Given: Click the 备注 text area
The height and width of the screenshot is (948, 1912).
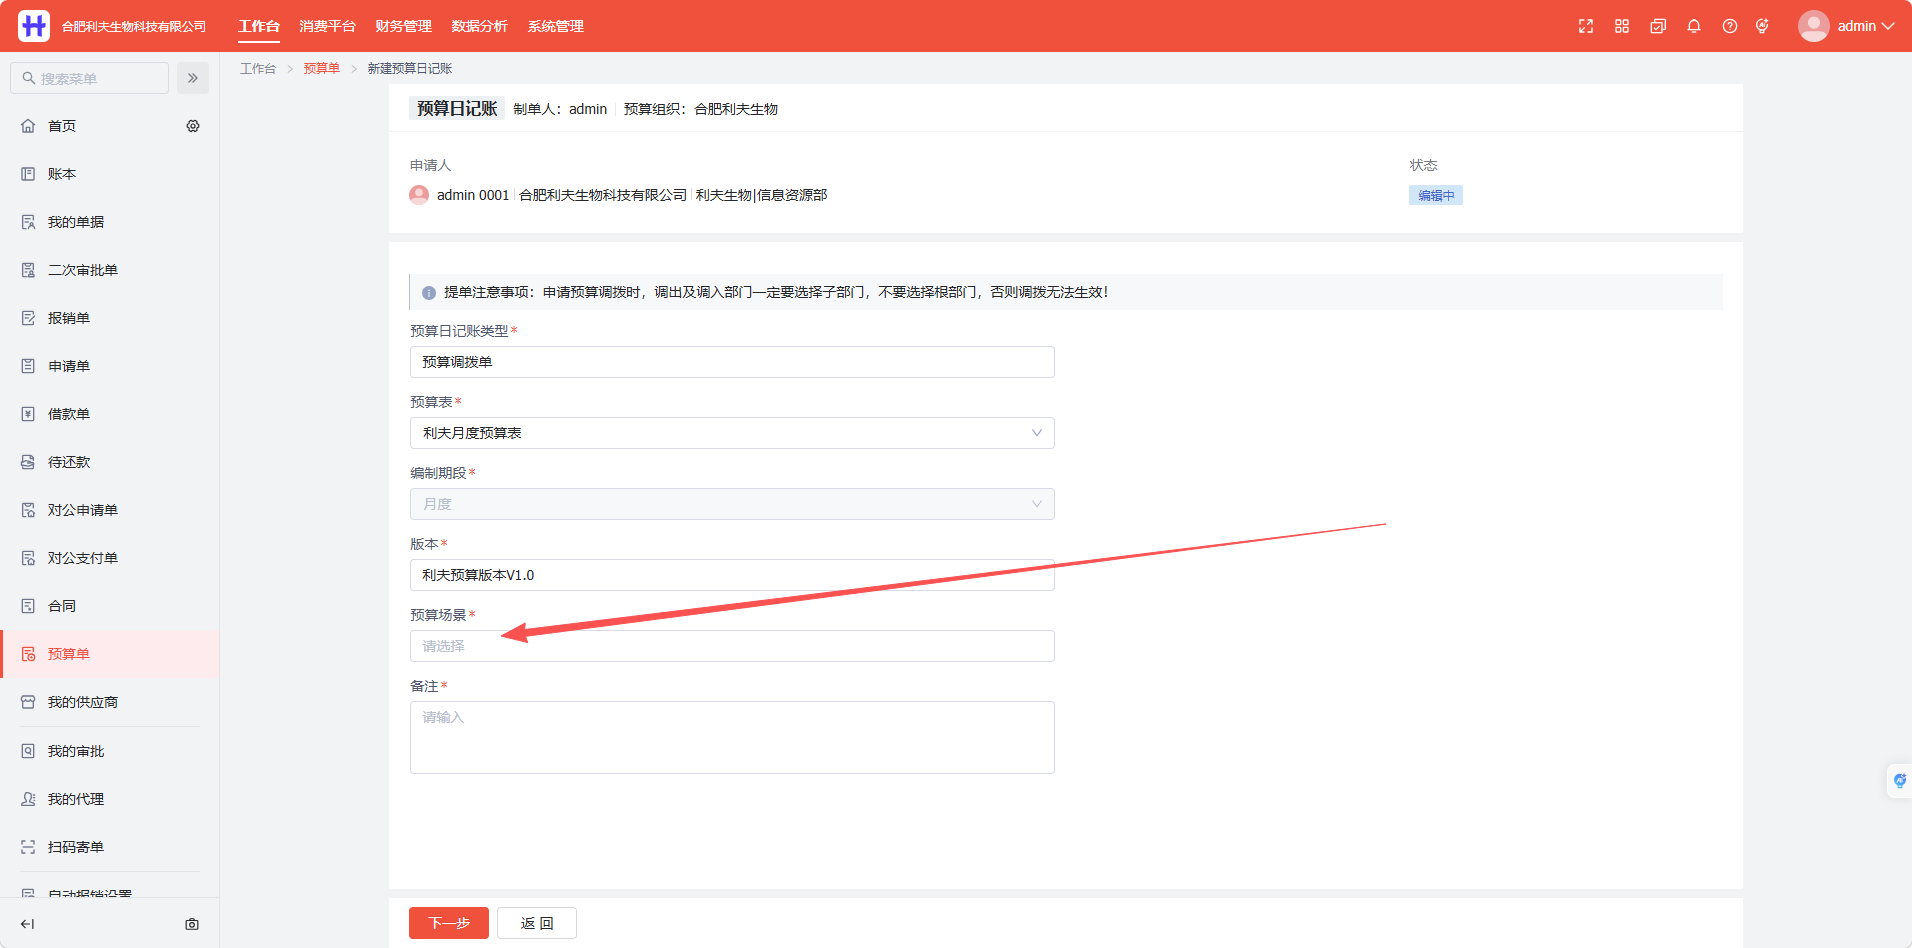Looking at the screenshot, I should click(x=732, y=737).
